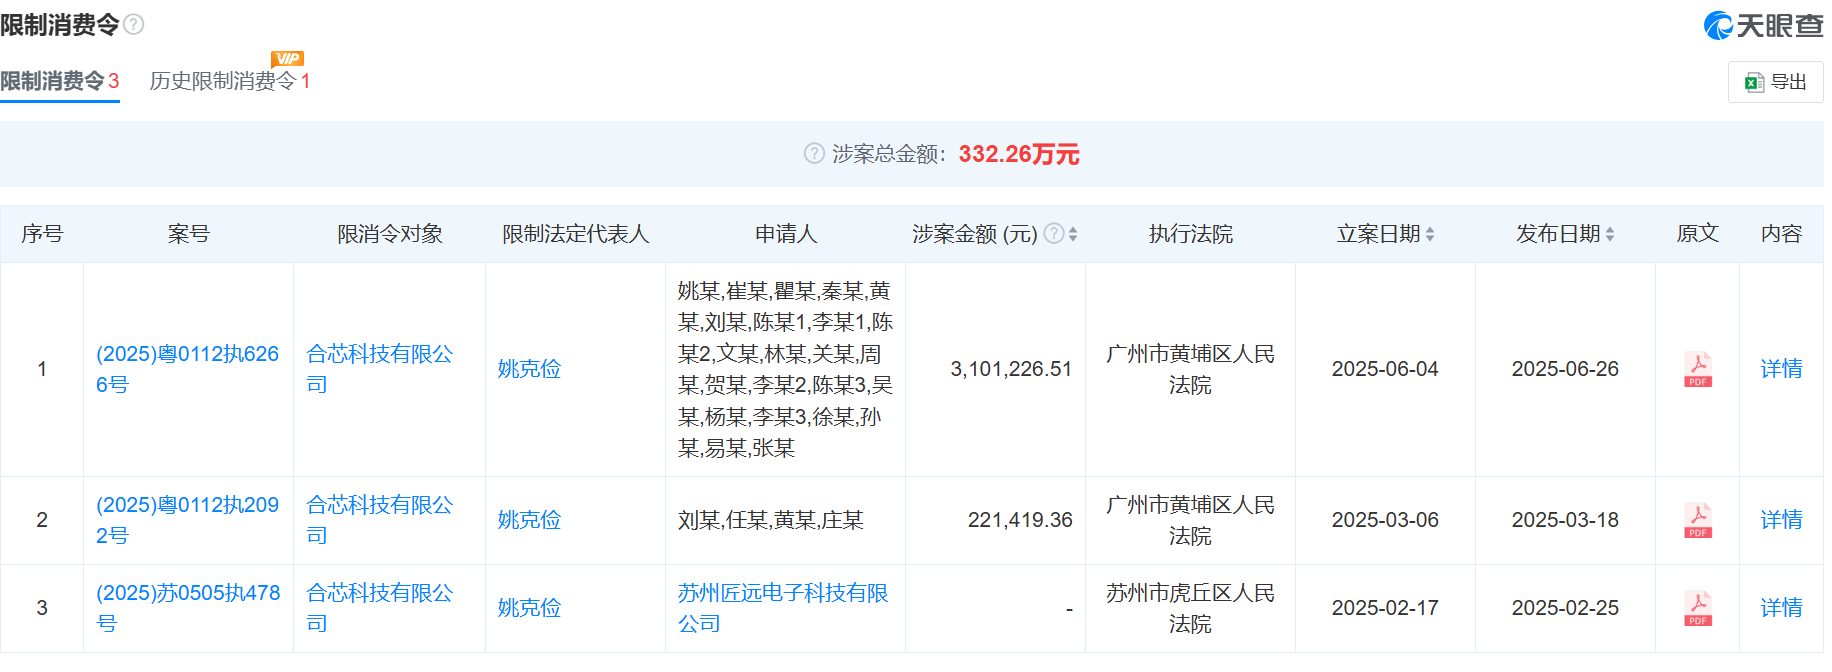Click 案号 column header
The width and height of the screenshot is (1832, 672).
coord(189,234)
